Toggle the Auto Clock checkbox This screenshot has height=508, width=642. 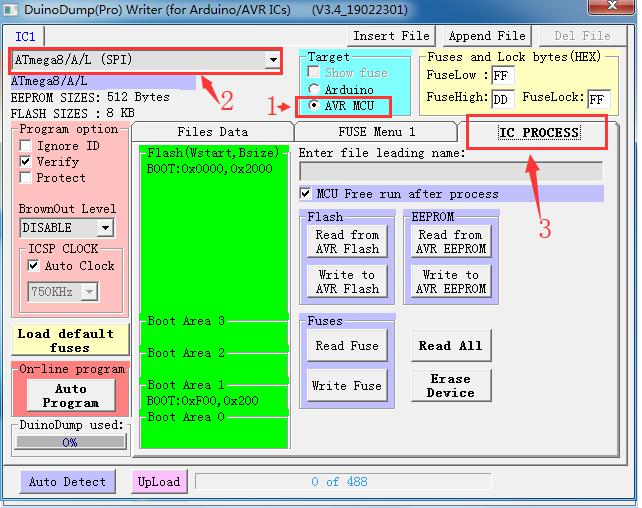click(x=33, y=266)
